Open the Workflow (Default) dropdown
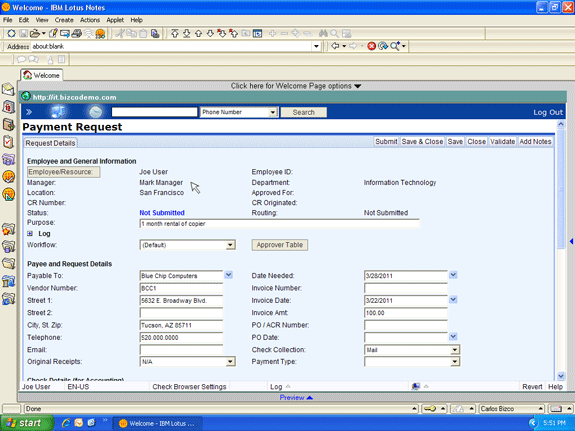This screenshot has height=431, width=575. [230, 245]
